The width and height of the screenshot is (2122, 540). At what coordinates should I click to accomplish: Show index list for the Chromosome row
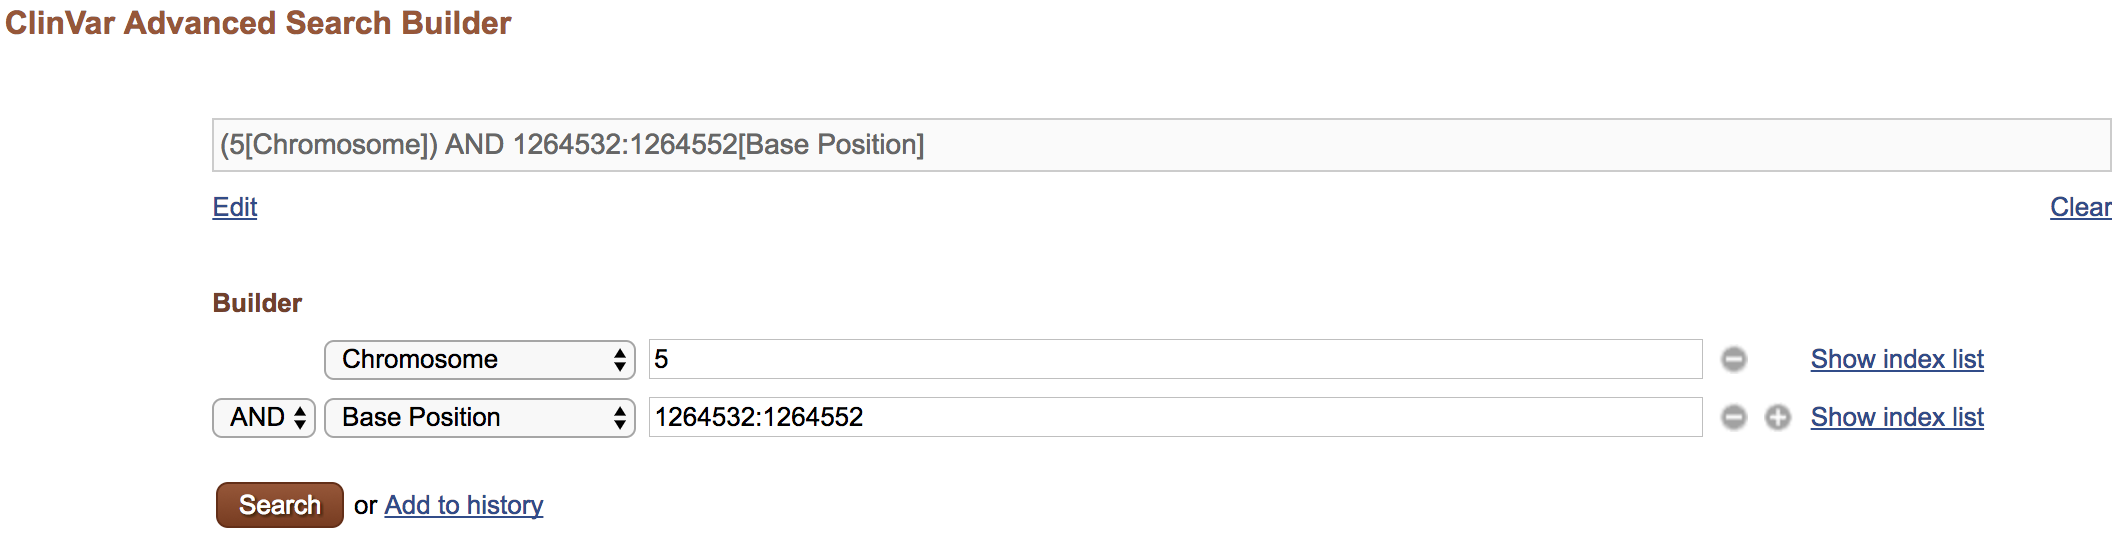1897,359
